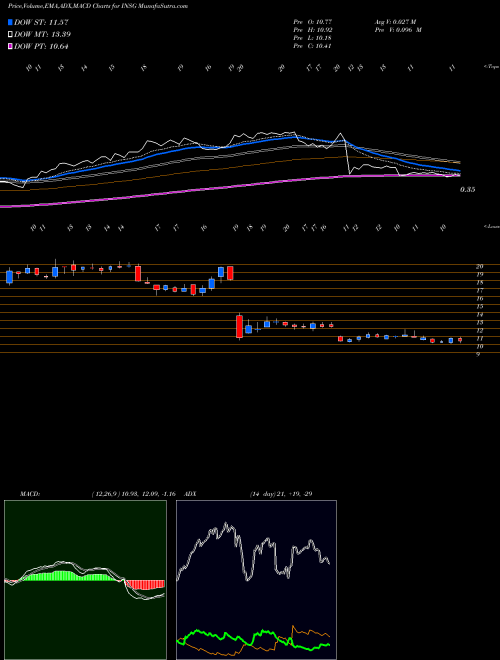The image size is (500, 660).
Task: Click the price axis label 17
Action: tap(479, 290)
